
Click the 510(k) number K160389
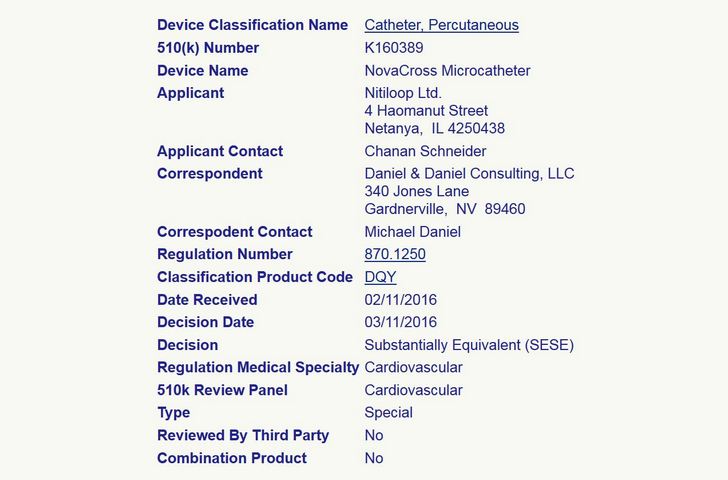point(394,48)
